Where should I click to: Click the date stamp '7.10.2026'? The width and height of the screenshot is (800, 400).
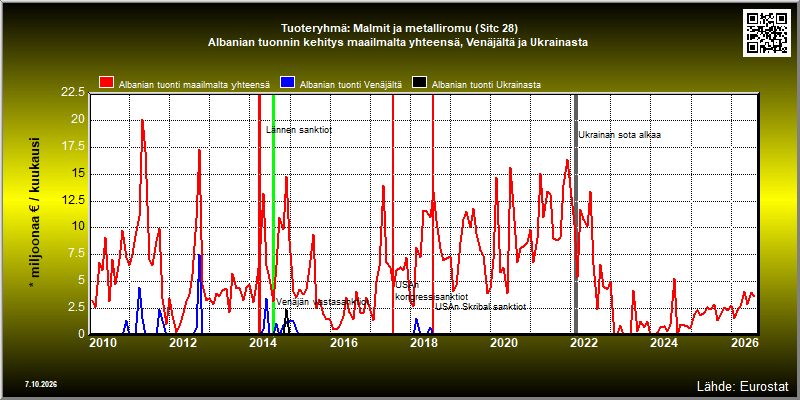(x=40, y=384)
